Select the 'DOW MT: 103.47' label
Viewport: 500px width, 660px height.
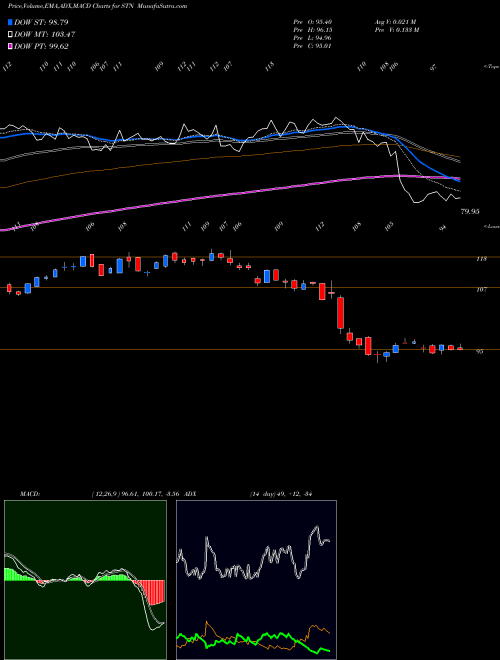point(45,35)
